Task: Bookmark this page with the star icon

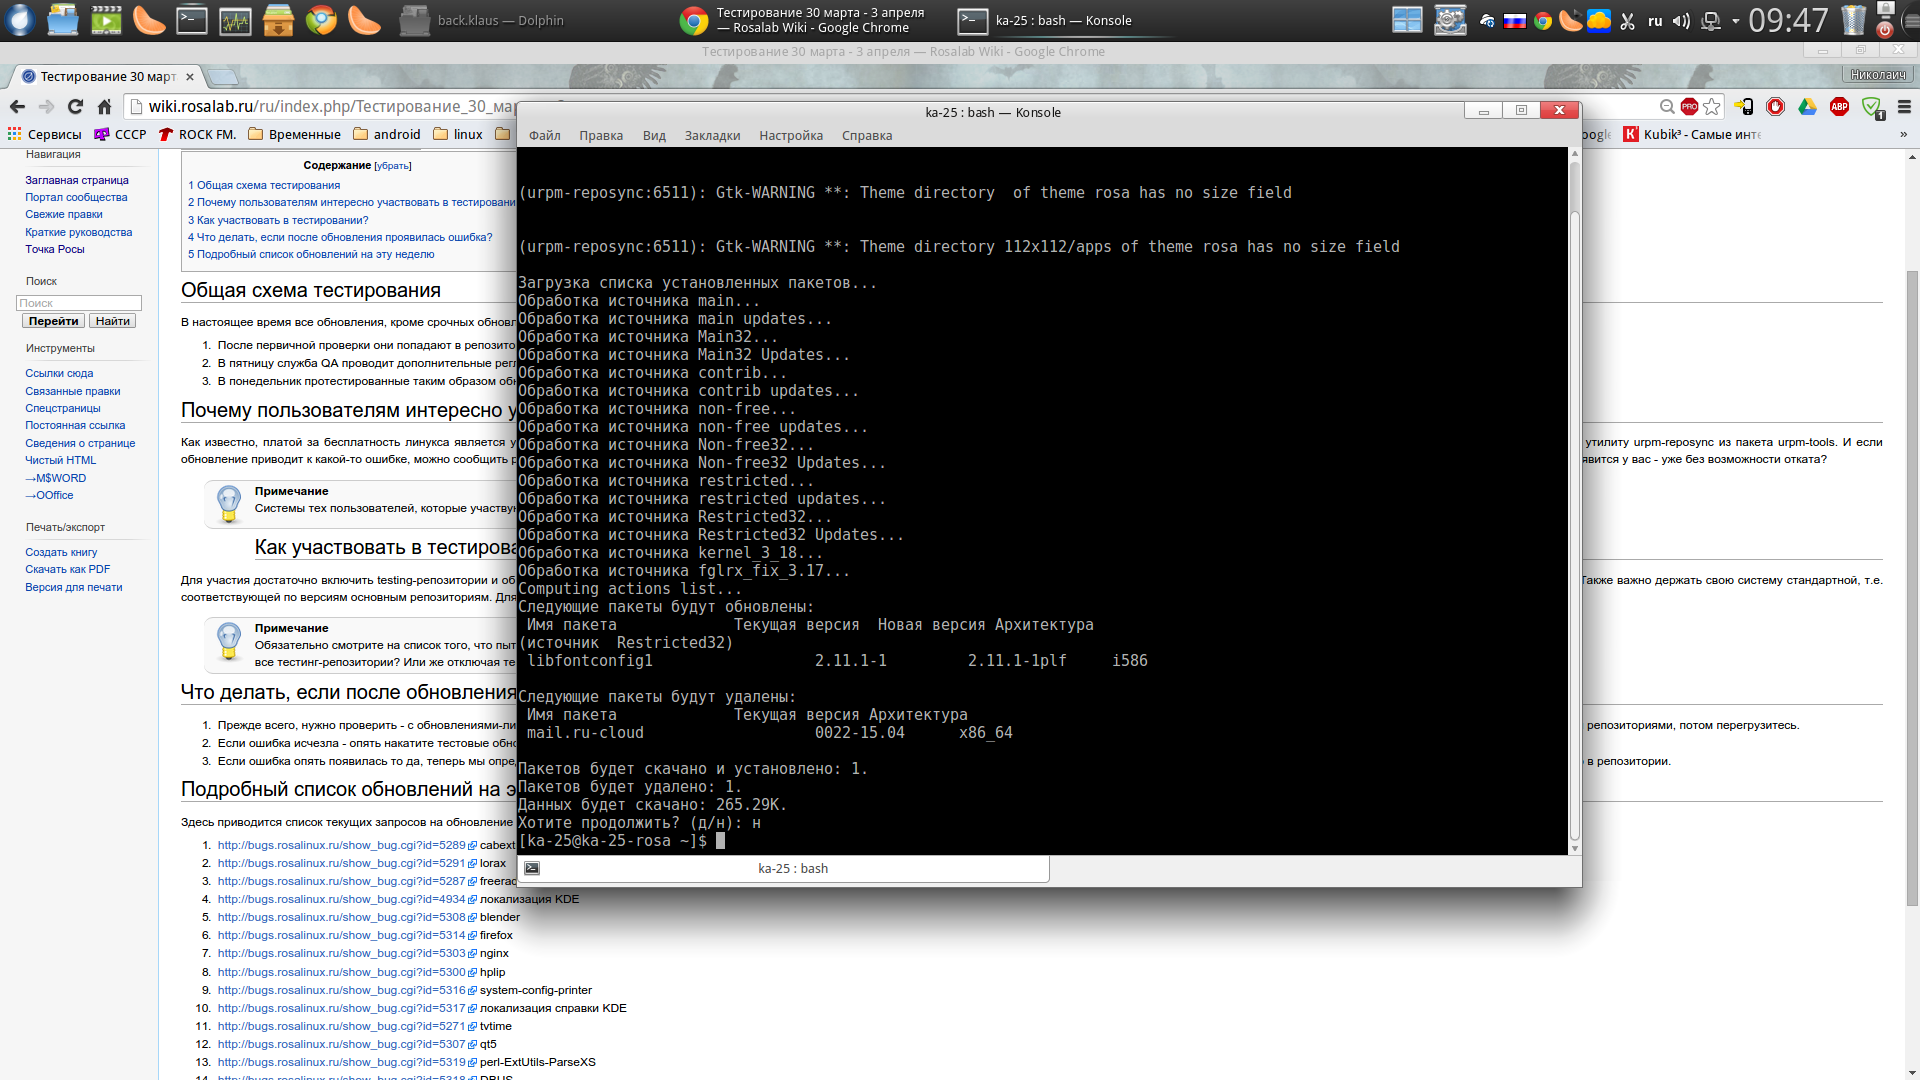Action: pos(1712,107)
